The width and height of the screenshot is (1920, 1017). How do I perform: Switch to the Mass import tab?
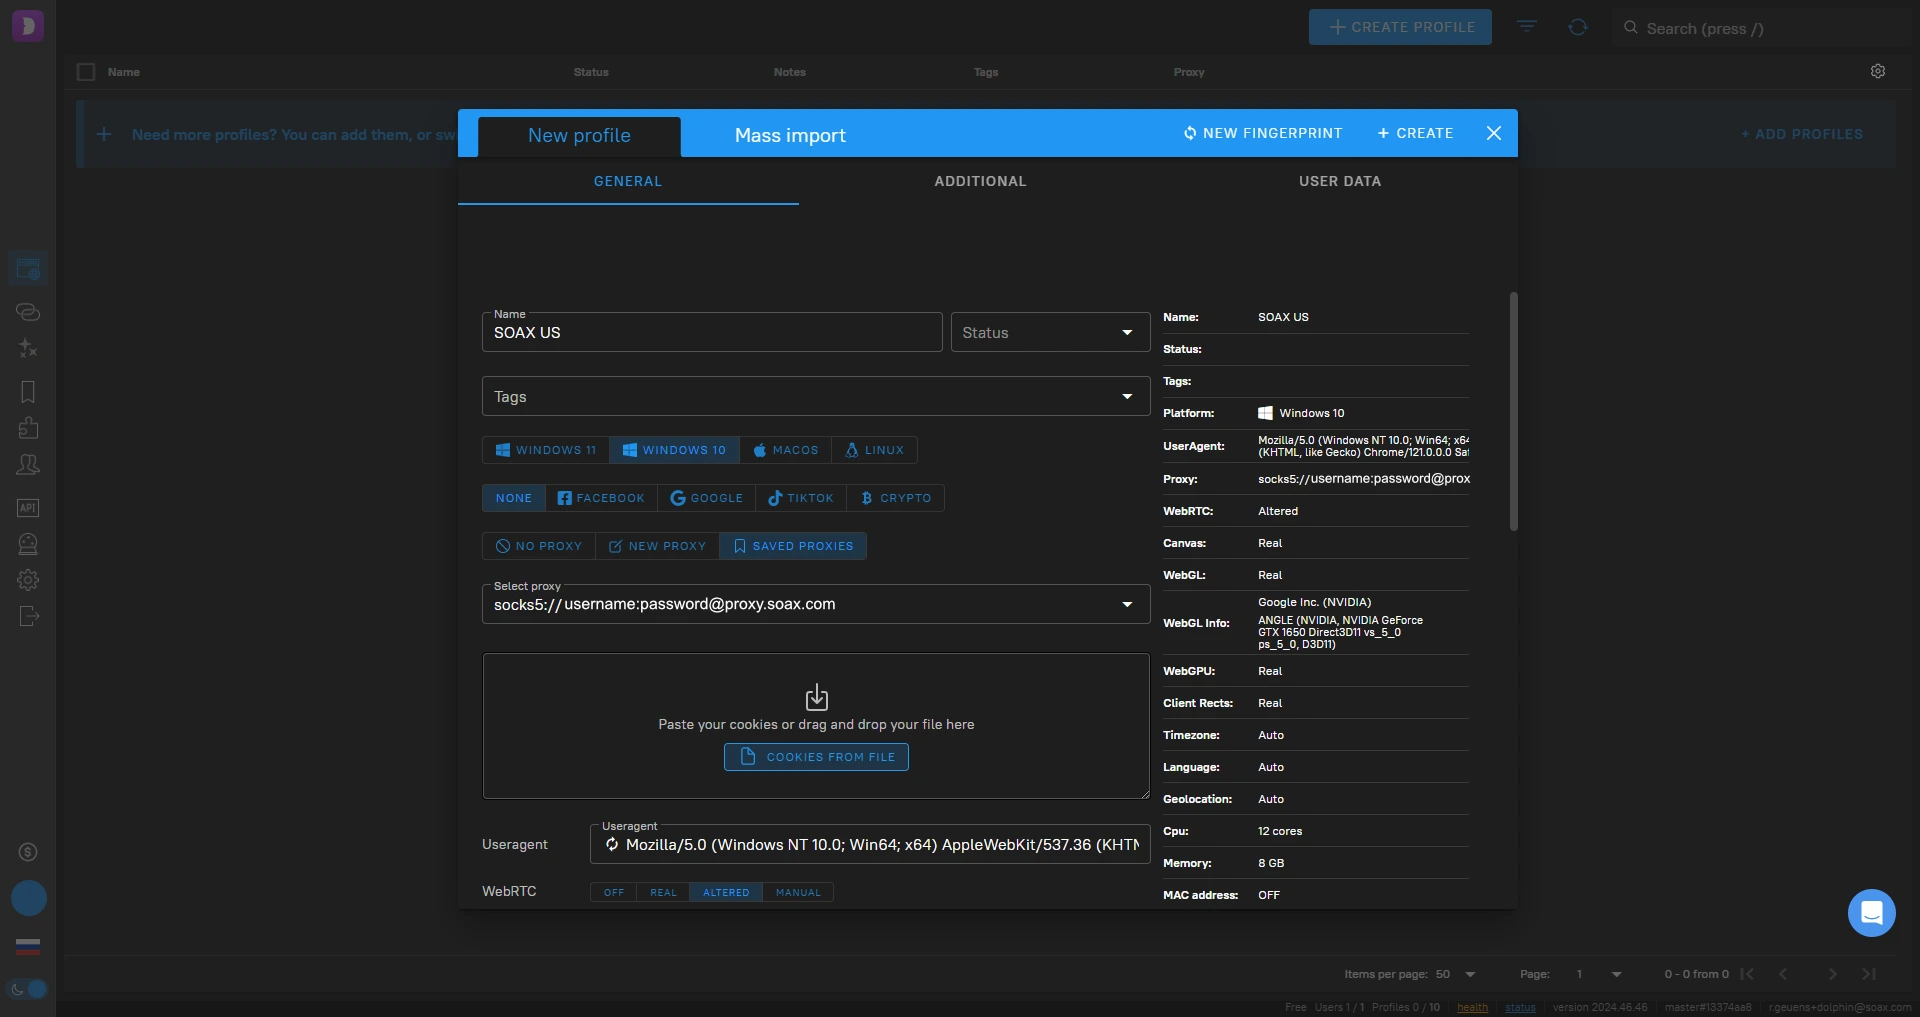tap(790, 136)
